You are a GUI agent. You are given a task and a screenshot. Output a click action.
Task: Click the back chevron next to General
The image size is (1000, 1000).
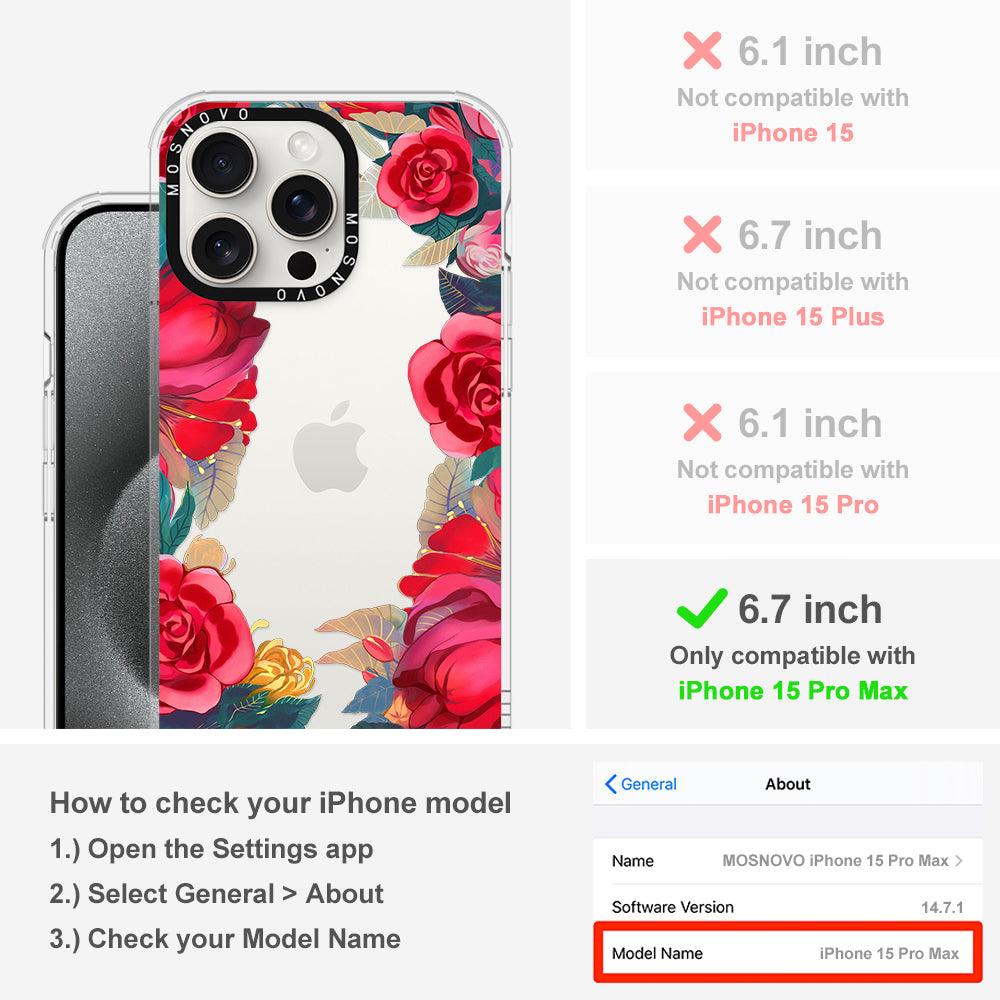pos(610,784)
